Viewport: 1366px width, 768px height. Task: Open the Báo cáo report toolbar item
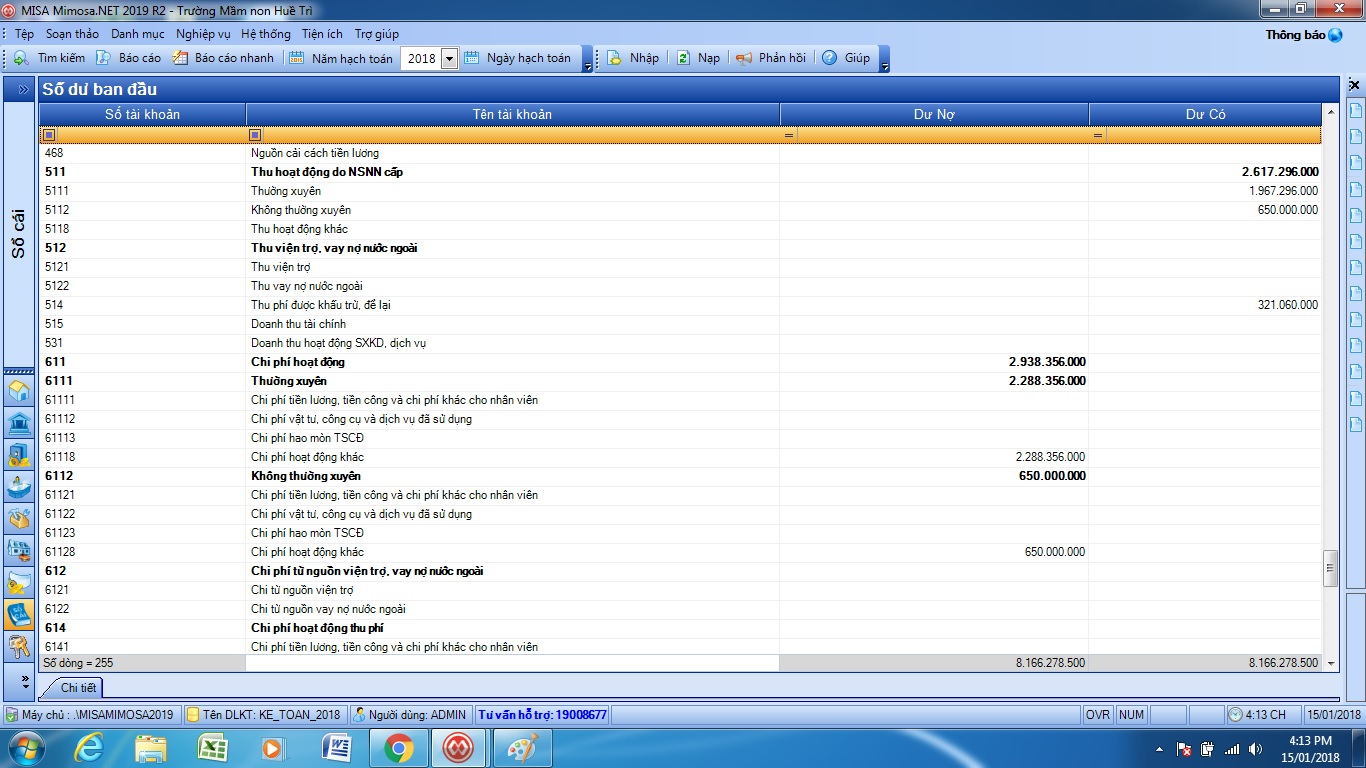pyautogui.click(x=128, y=58)
